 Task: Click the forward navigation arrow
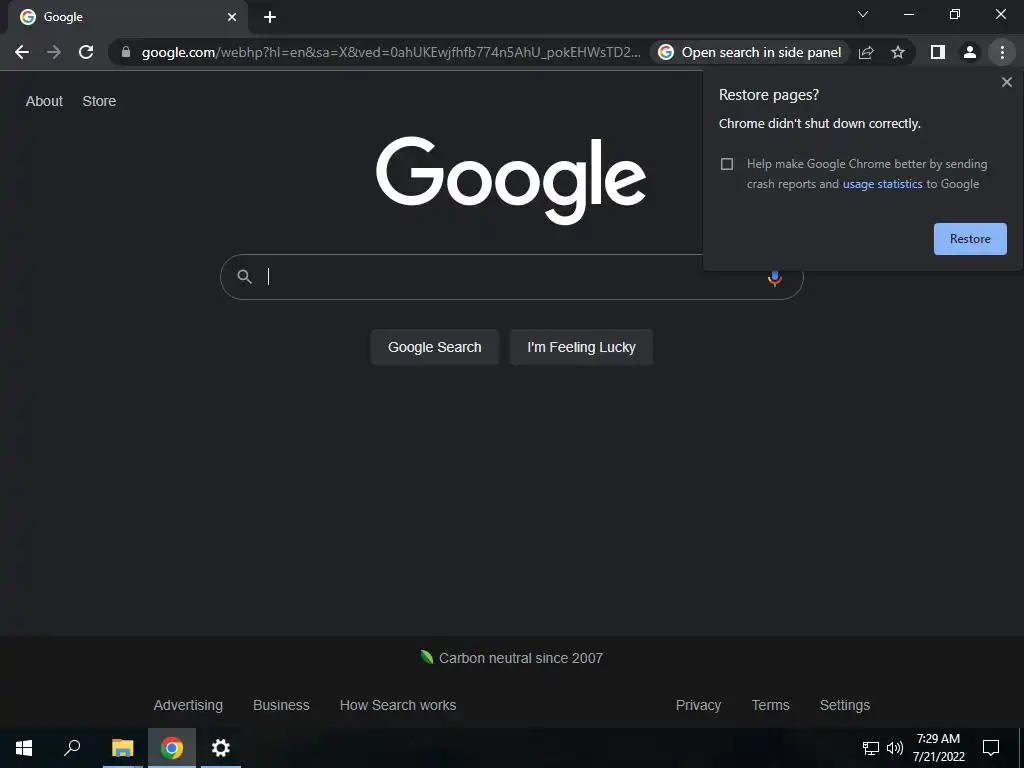[x=54, y=52]
